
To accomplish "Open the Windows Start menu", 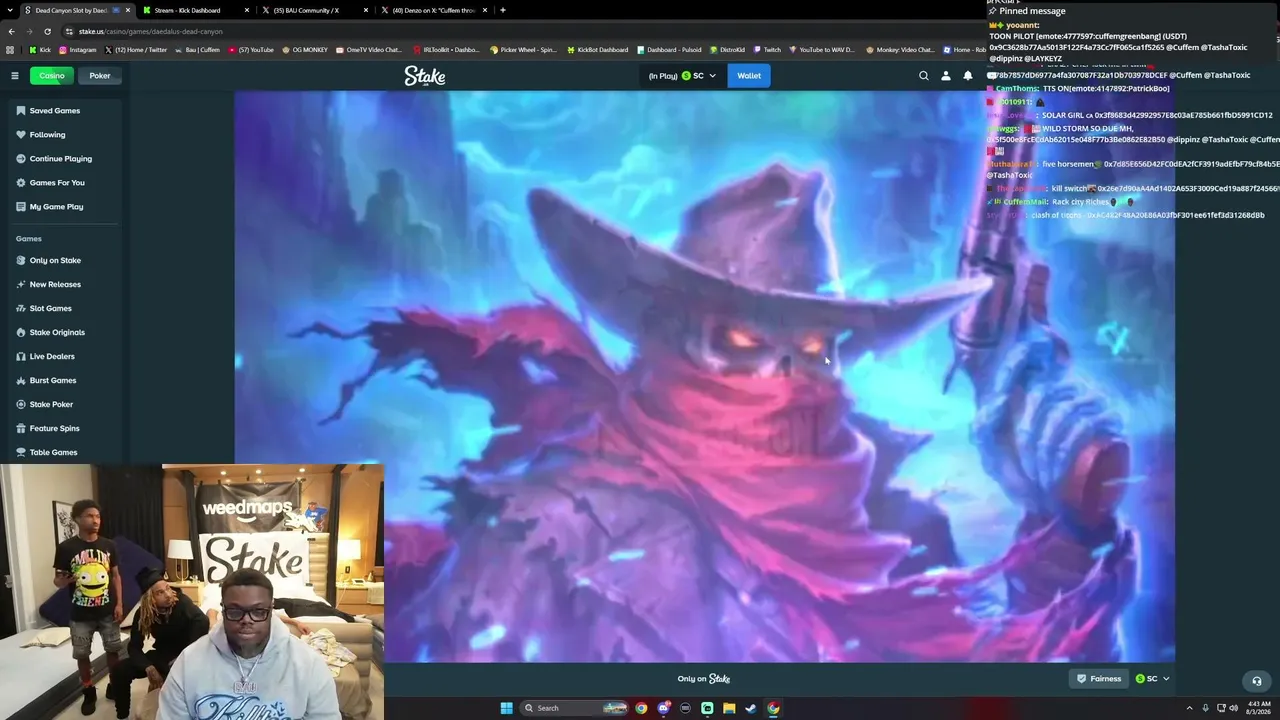I will [x=506, y=709].
